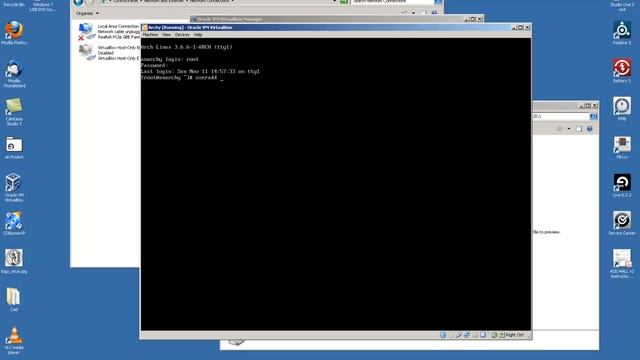This screenshot has width=640, height=360.
Task: Open the VLC media player desktop icon
Action: click(14, 340)
